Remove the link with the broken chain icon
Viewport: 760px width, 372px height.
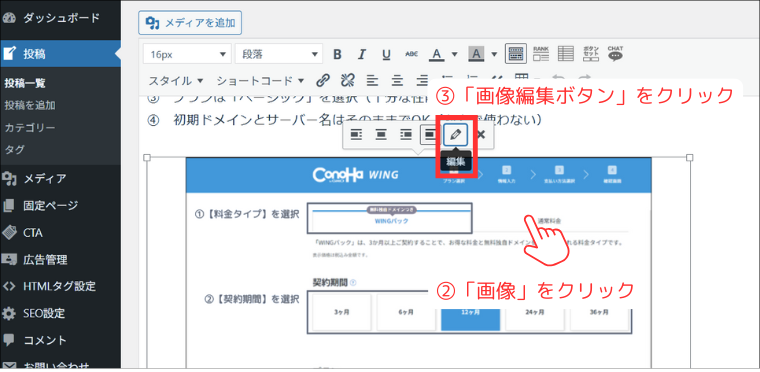click(x=348, y=80)
